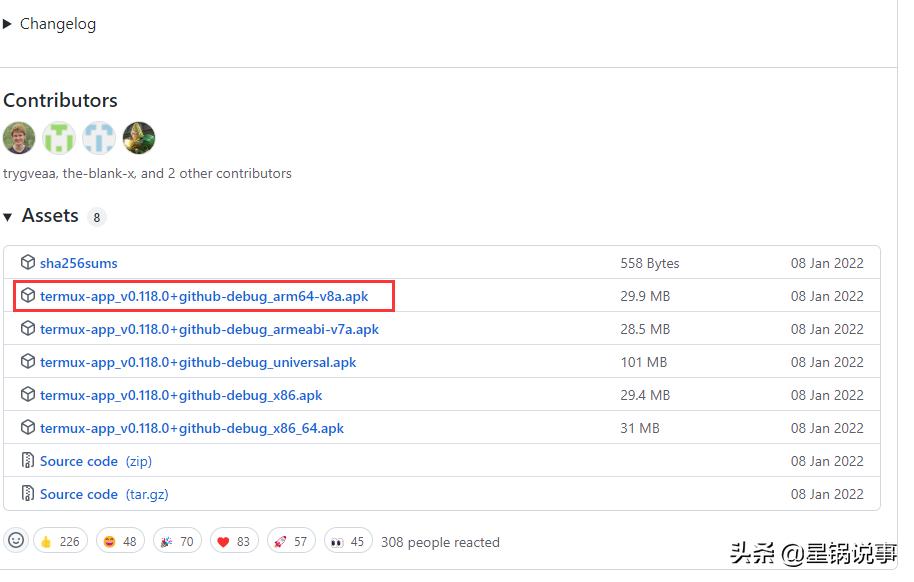Toggle thumbs up reaction with 226
Viewport: 914px width, 582px height.
click(x=61, y=542)
